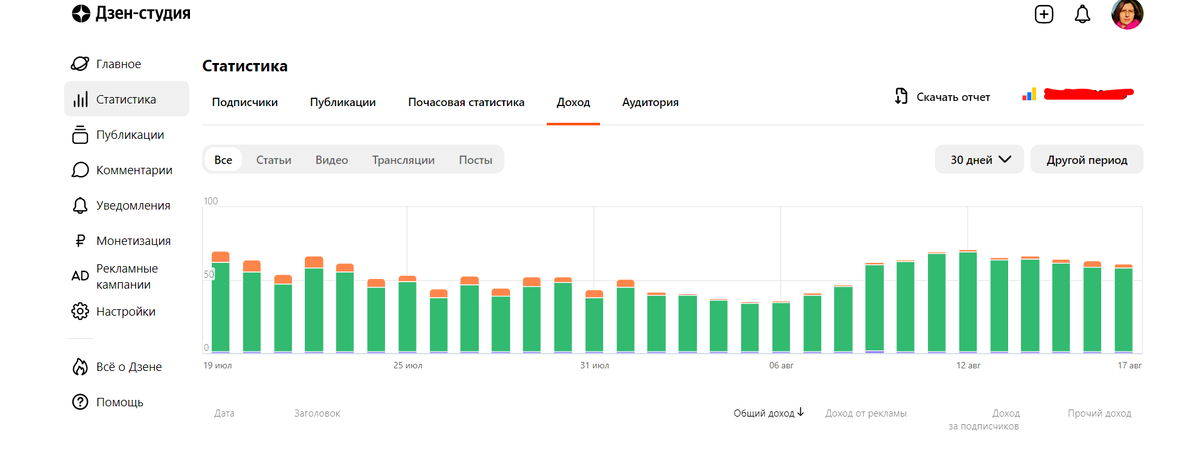The image size is (1200, 459).
Task: Click the Прочий доход column header
Action: pyautogui.click(x=1099, y=413)
